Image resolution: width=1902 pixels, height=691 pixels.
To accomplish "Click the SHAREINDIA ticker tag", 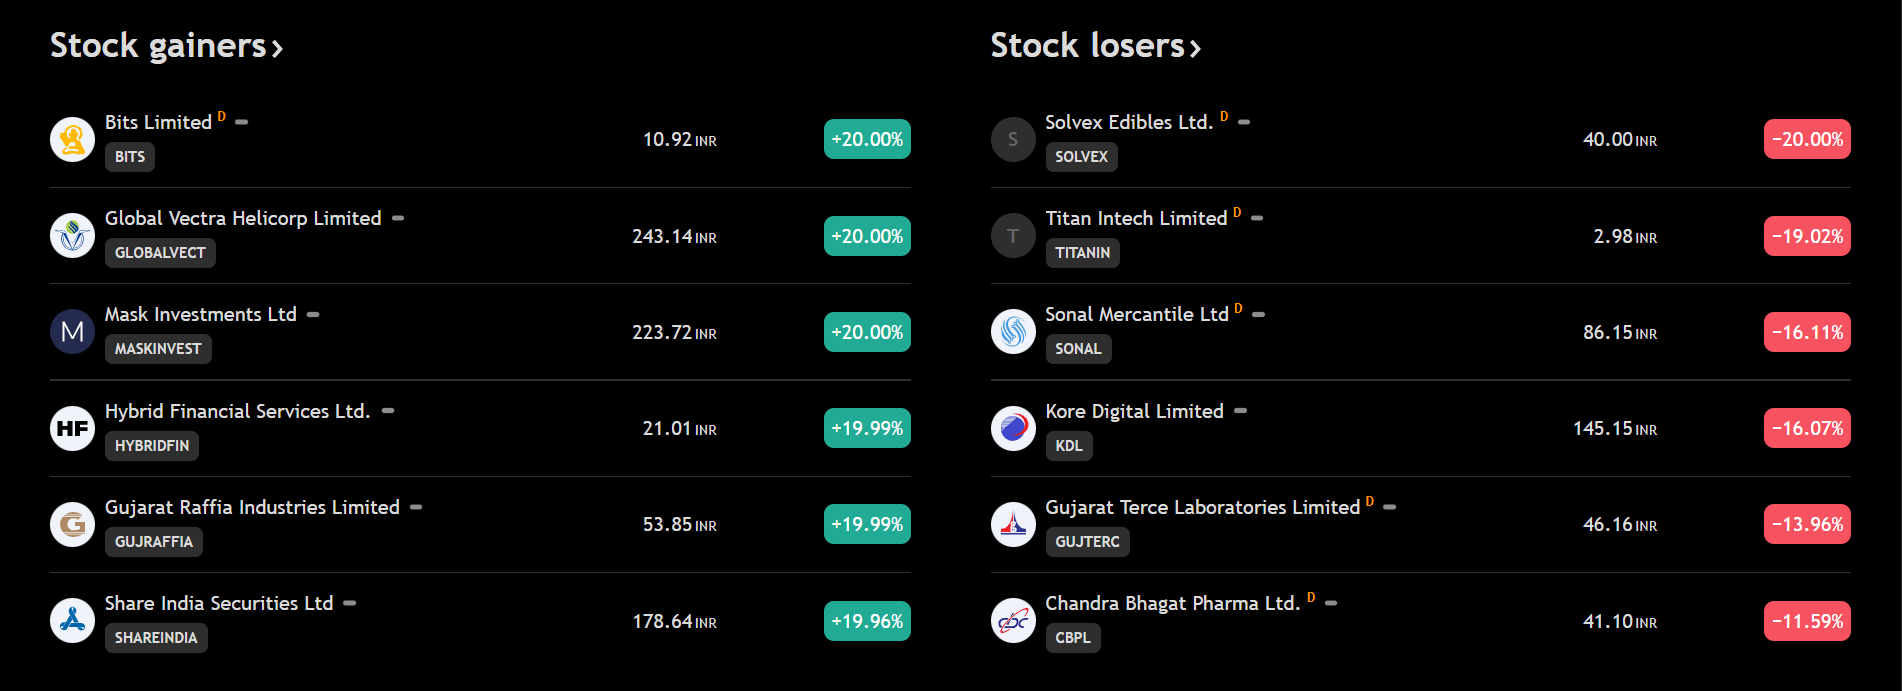I will (156, 638).
